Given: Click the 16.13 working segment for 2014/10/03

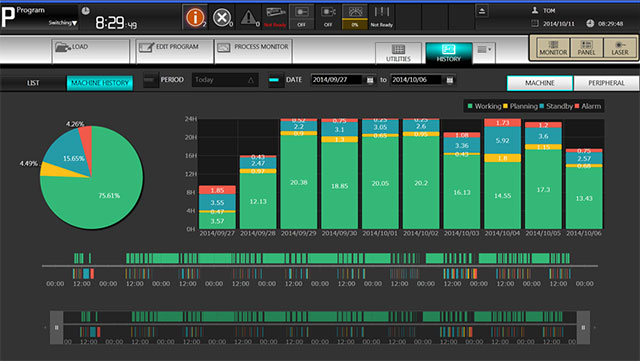Looking at the screenshot, I should coord(462,192).
